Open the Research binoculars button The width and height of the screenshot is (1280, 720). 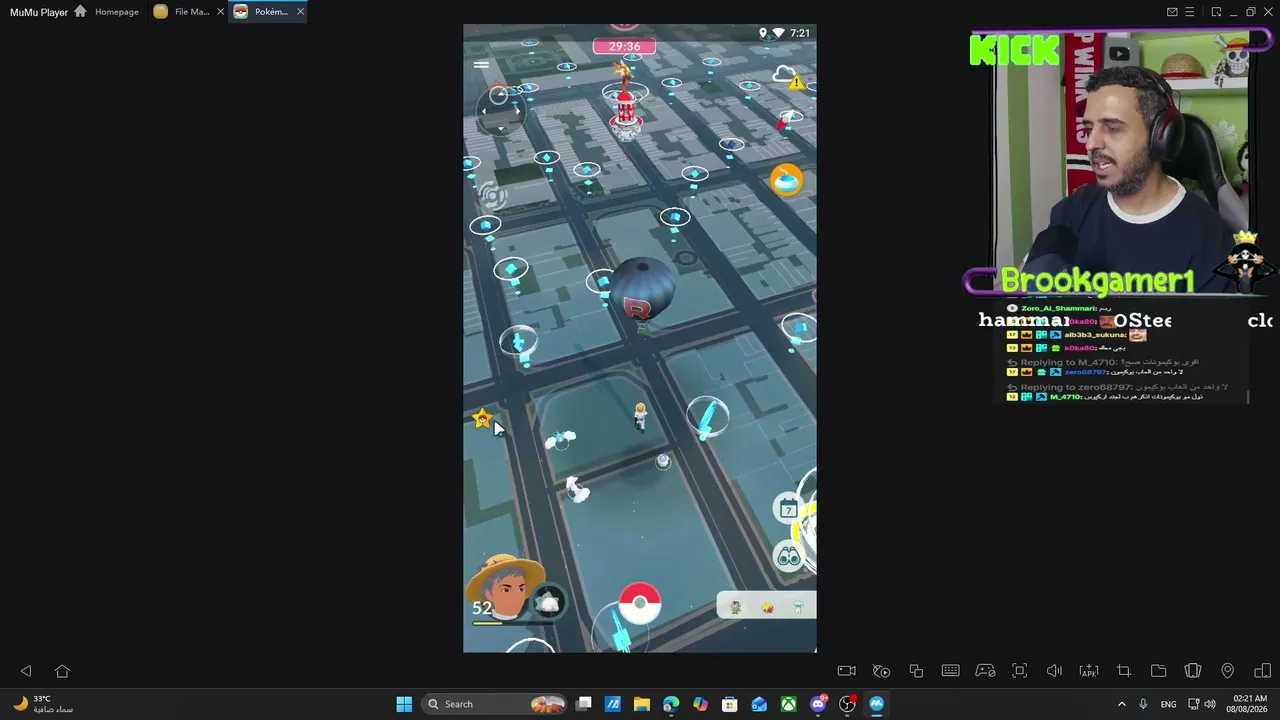(x=789, y=556)
